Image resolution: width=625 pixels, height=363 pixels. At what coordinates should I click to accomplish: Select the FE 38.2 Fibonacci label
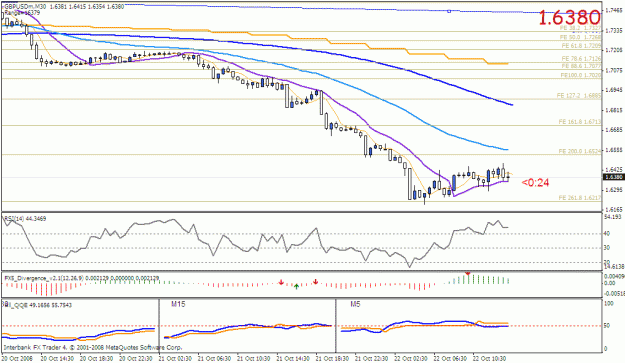tap(581, 28)
